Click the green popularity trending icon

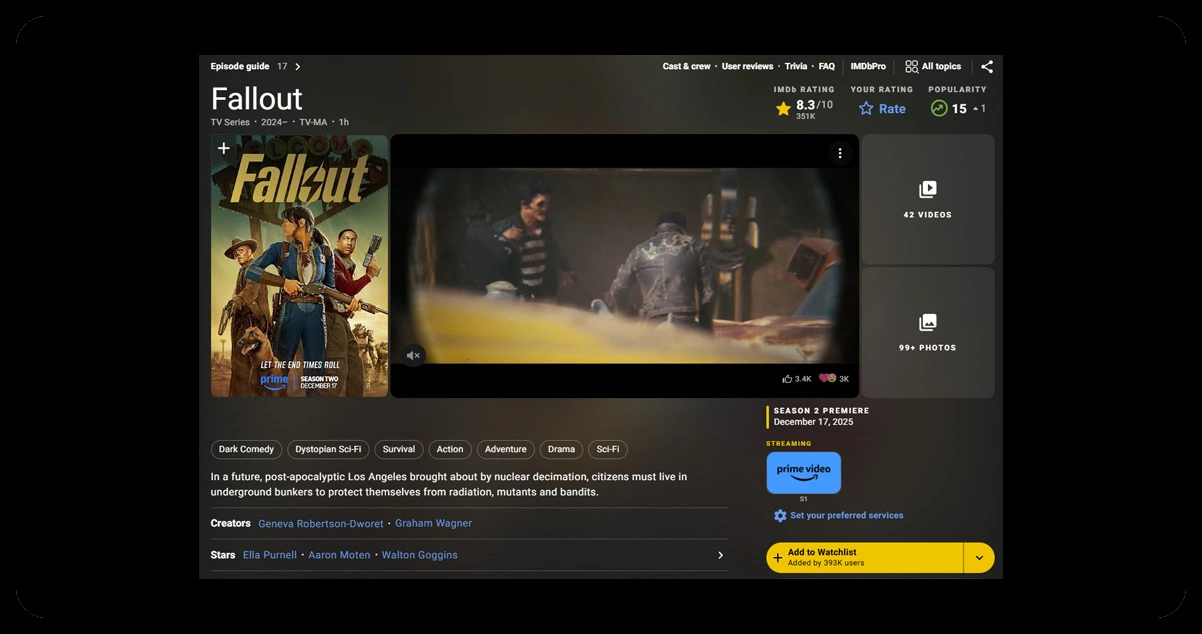(x=938, y=109)
